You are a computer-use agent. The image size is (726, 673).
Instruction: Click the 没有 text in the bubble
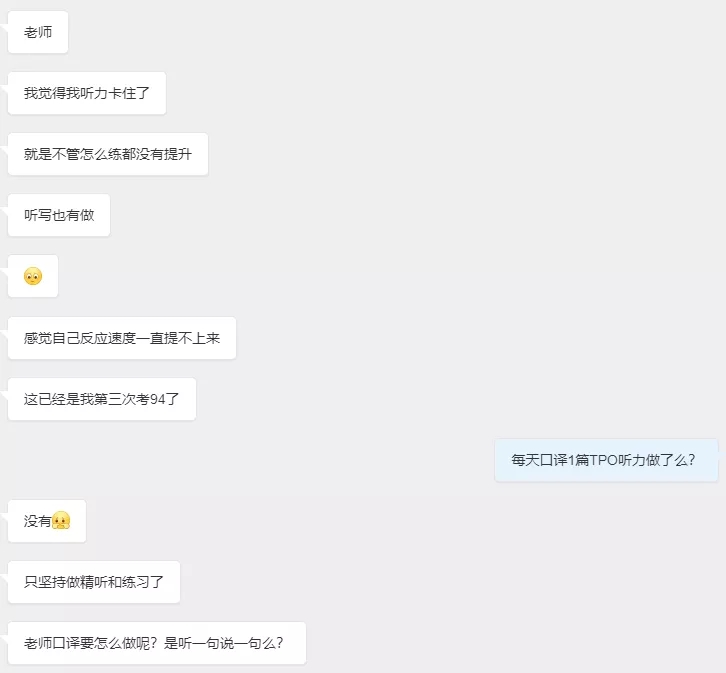pos(38,521)
